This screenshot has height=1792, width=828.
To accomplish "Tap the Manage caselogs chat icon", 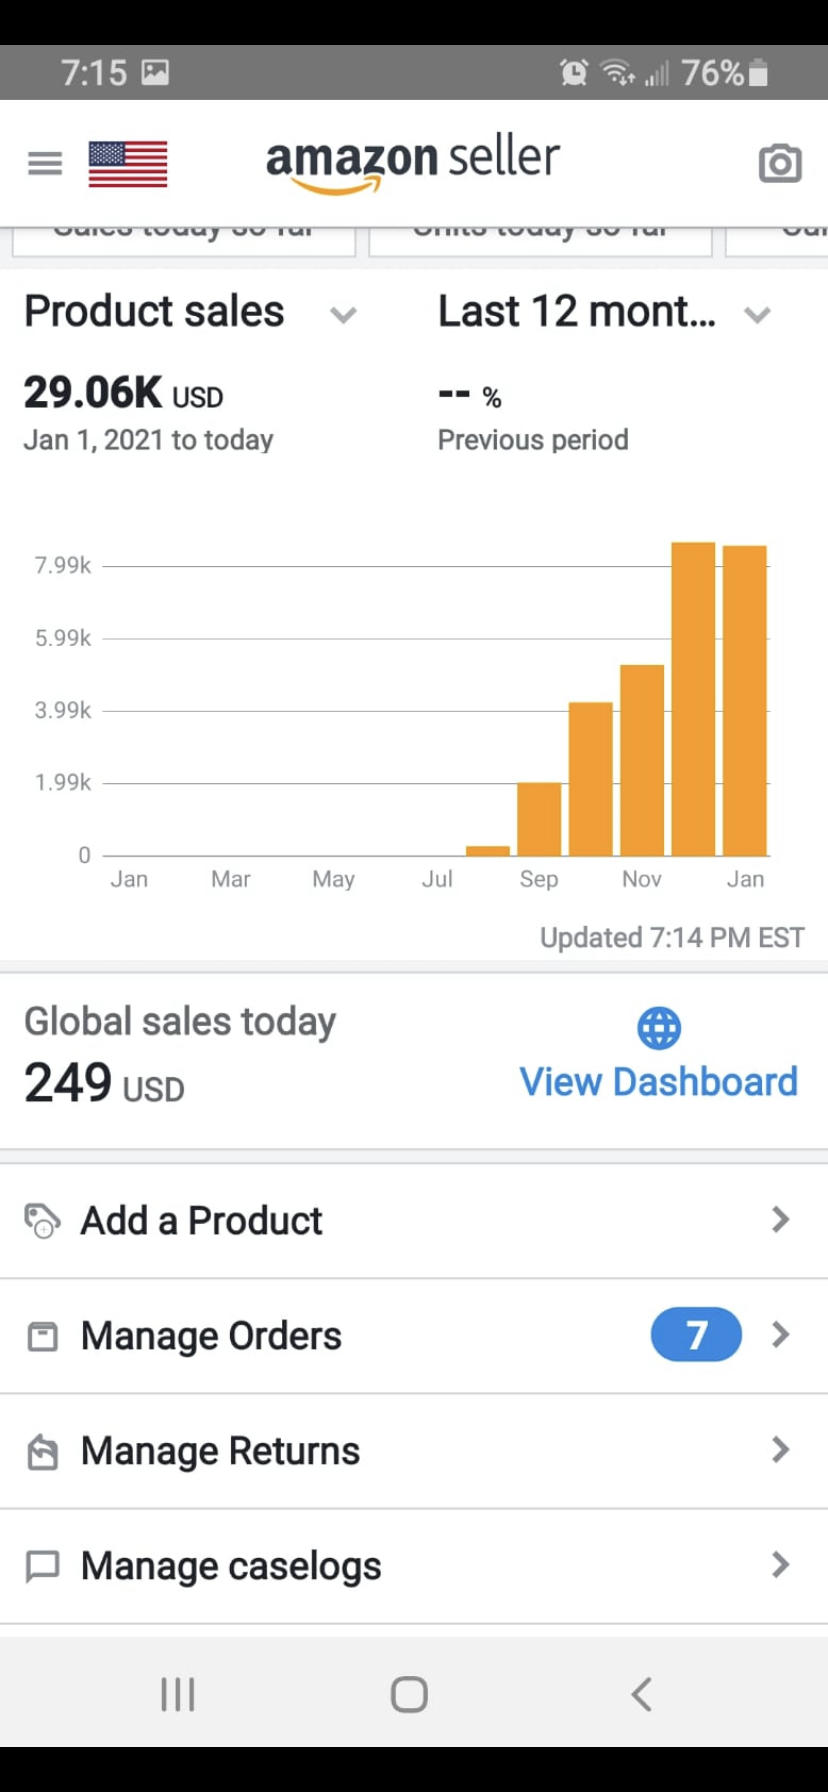I will 42,1566.
